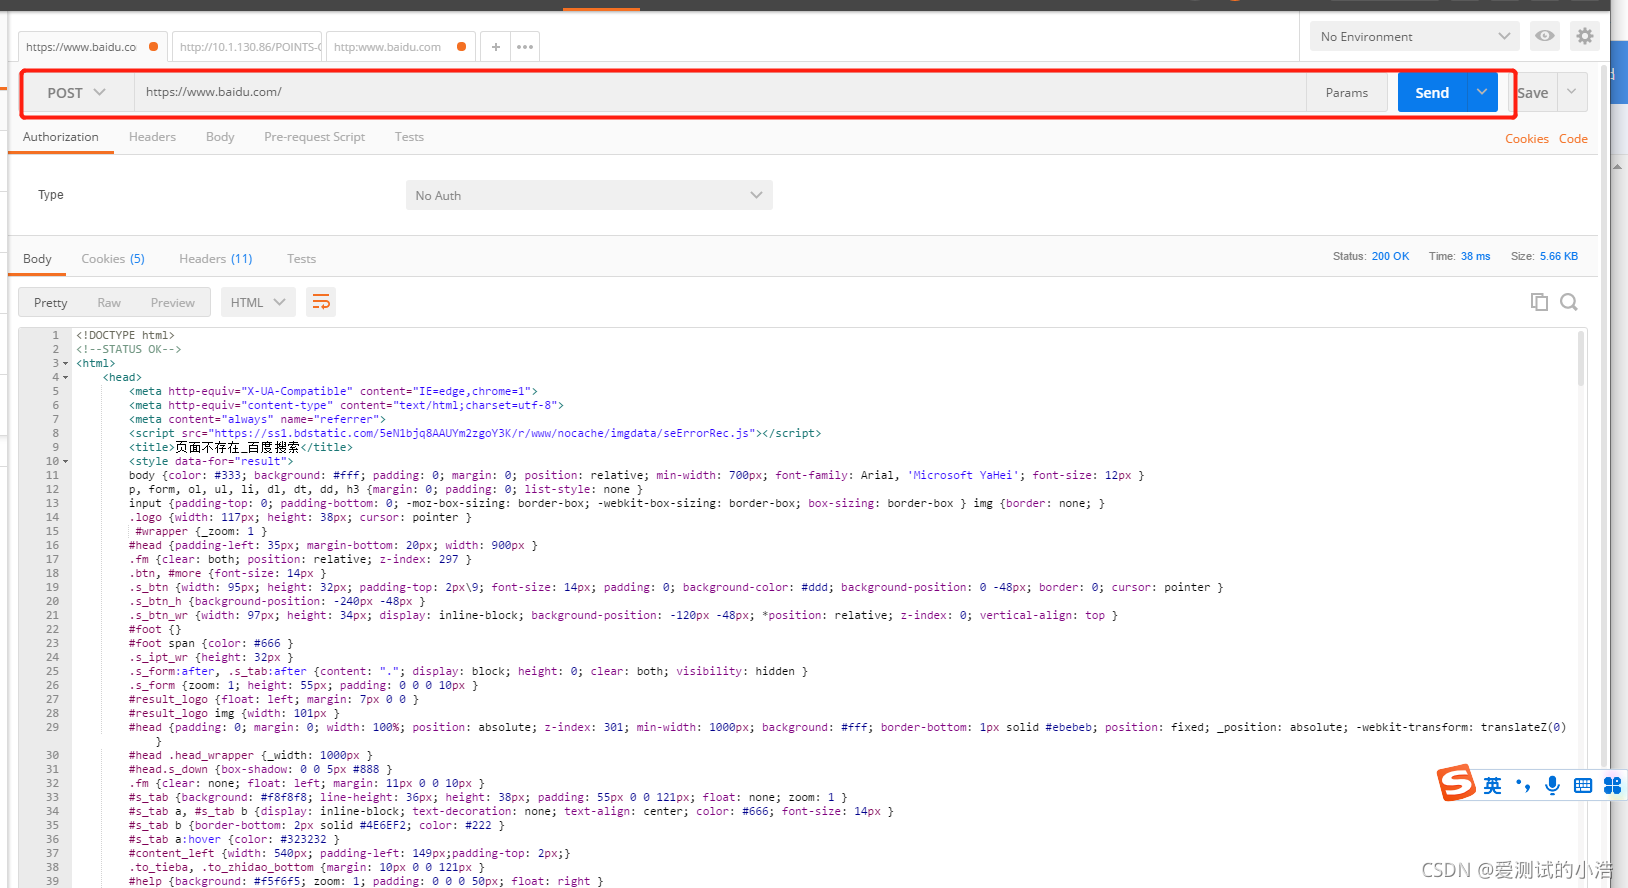Open the Code snippet link
The height and width of the screenshot is (888, 1628).
1573,139
